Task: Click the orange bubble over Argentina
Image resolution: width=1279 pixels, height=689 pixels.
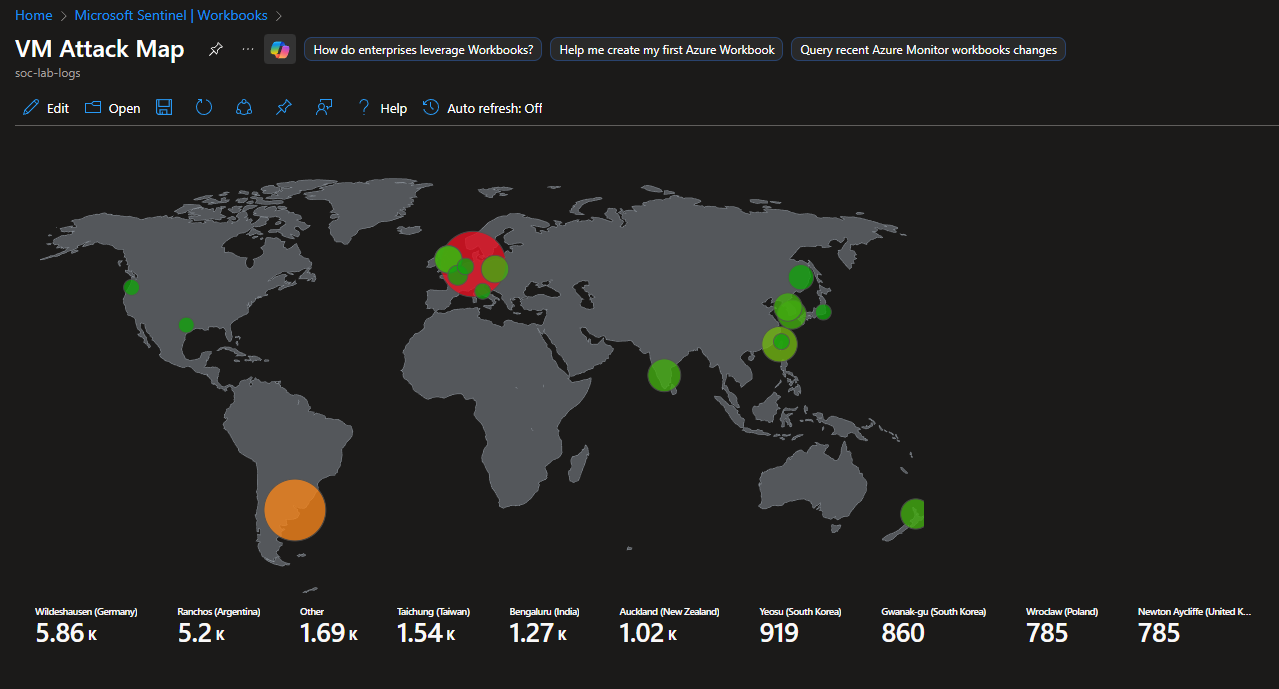Action: coord(294,510)
